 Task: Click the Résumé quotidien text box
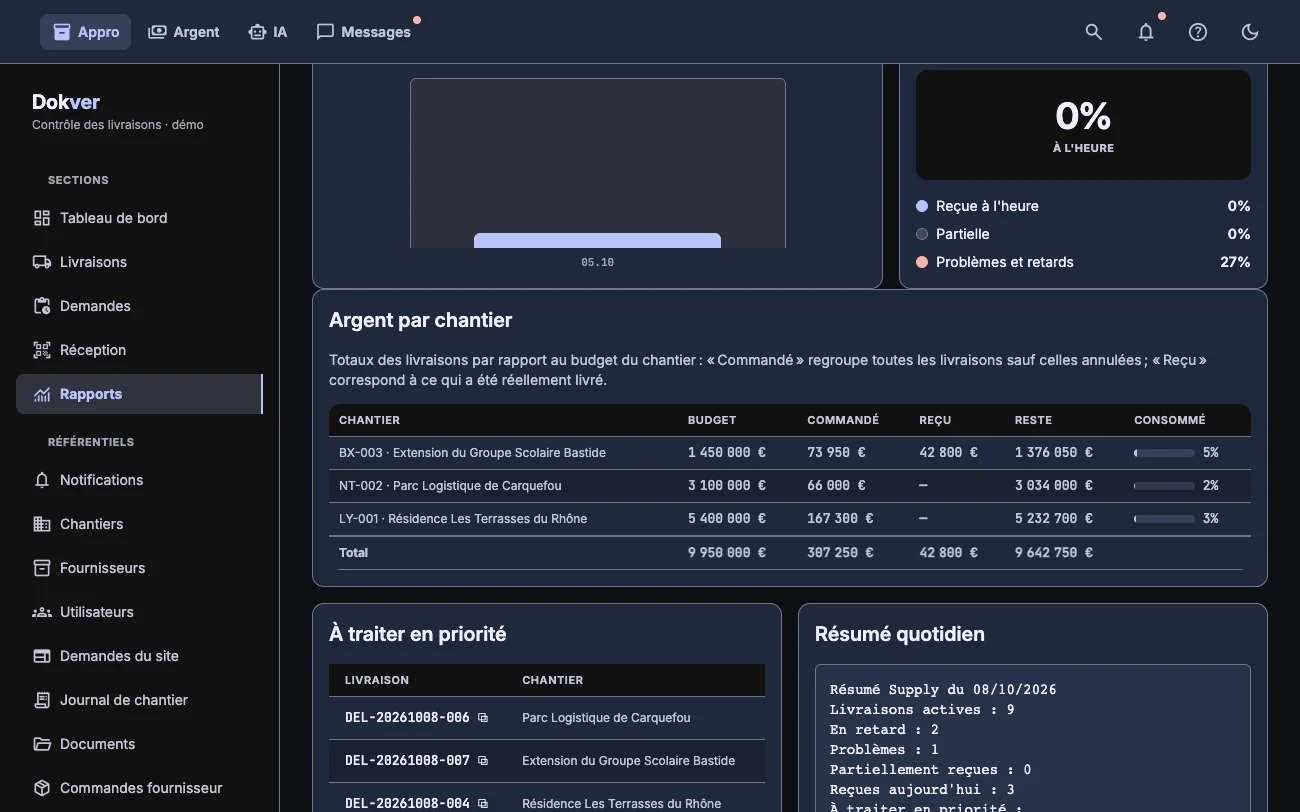[x=1033, y=738]
